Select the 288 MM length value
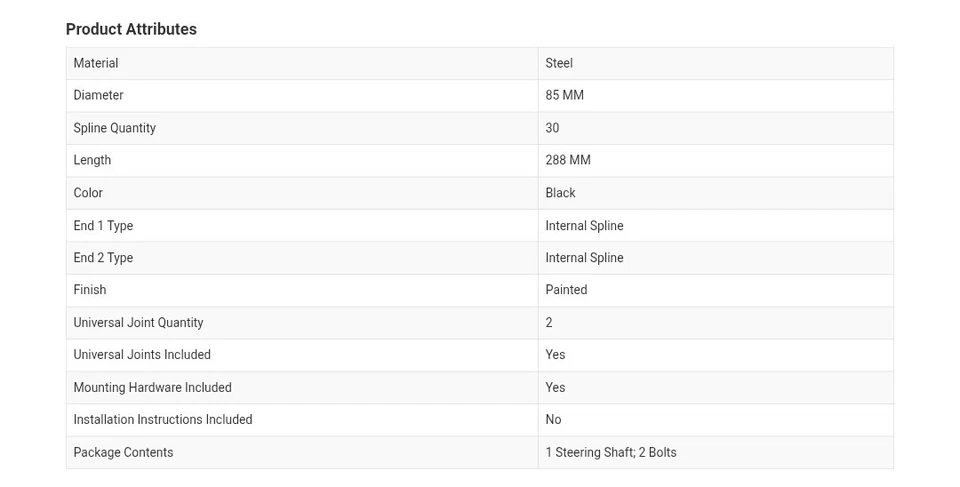The image size is (960, 487). [x=568, y=160]
